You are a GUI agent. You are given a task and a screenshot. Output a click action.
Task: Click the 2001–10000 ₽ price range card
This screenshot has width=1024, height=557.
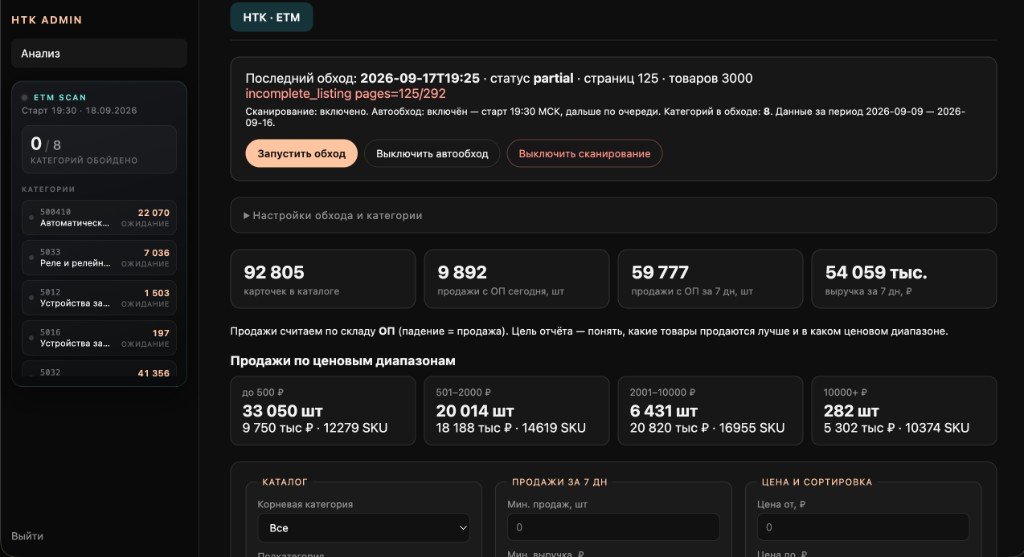tap(711, 411)
